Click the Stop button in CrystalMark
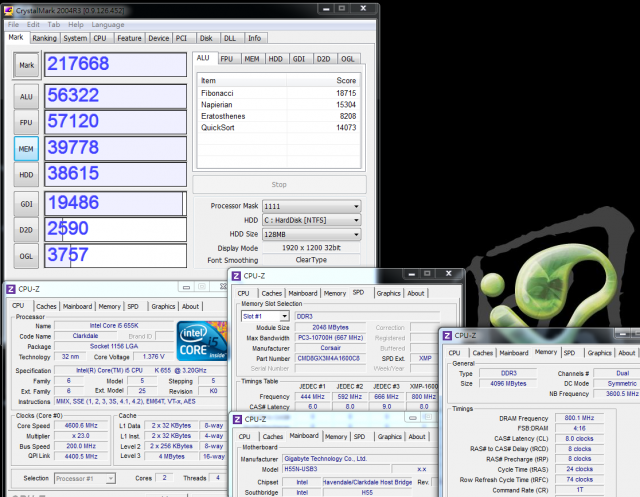The height and width of the screenshot is (497, 640). pyautogui.click(x=279, y=184)
